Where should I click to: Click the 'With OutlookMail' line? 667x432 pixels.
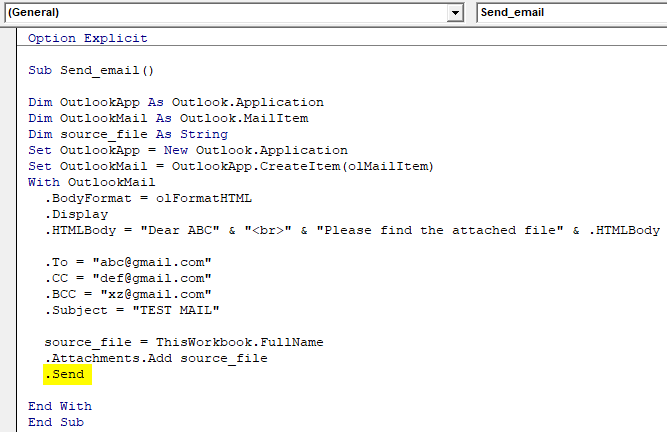coord(91,182)
